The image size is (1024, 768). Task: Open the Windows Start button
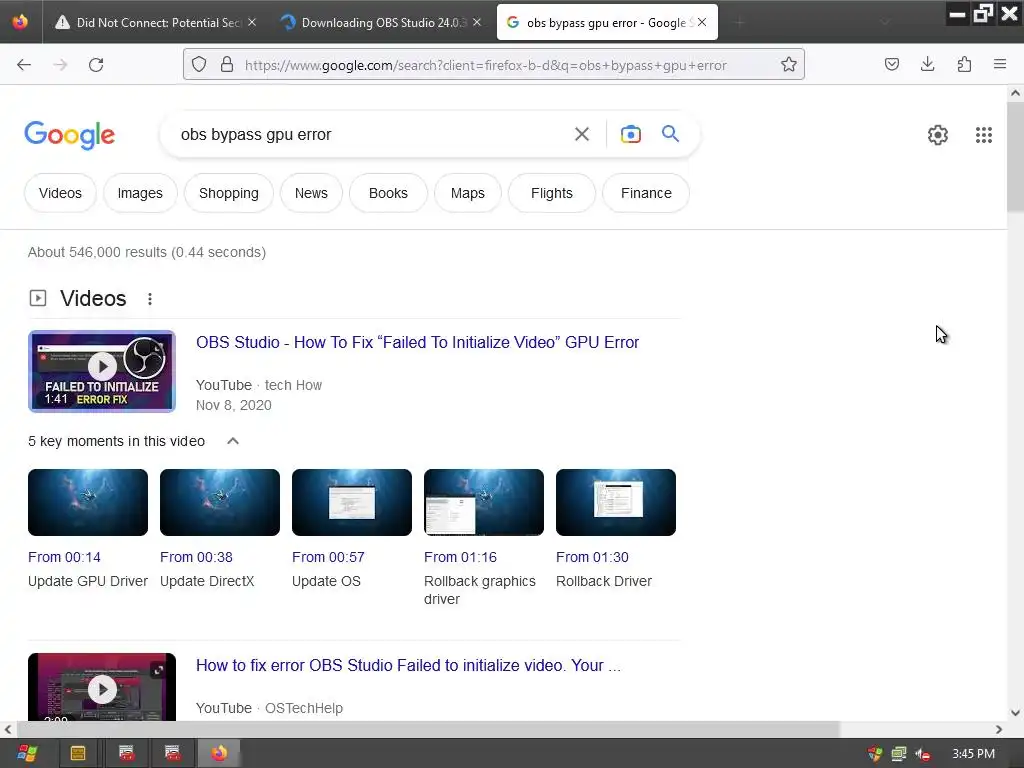pos(27,754)
